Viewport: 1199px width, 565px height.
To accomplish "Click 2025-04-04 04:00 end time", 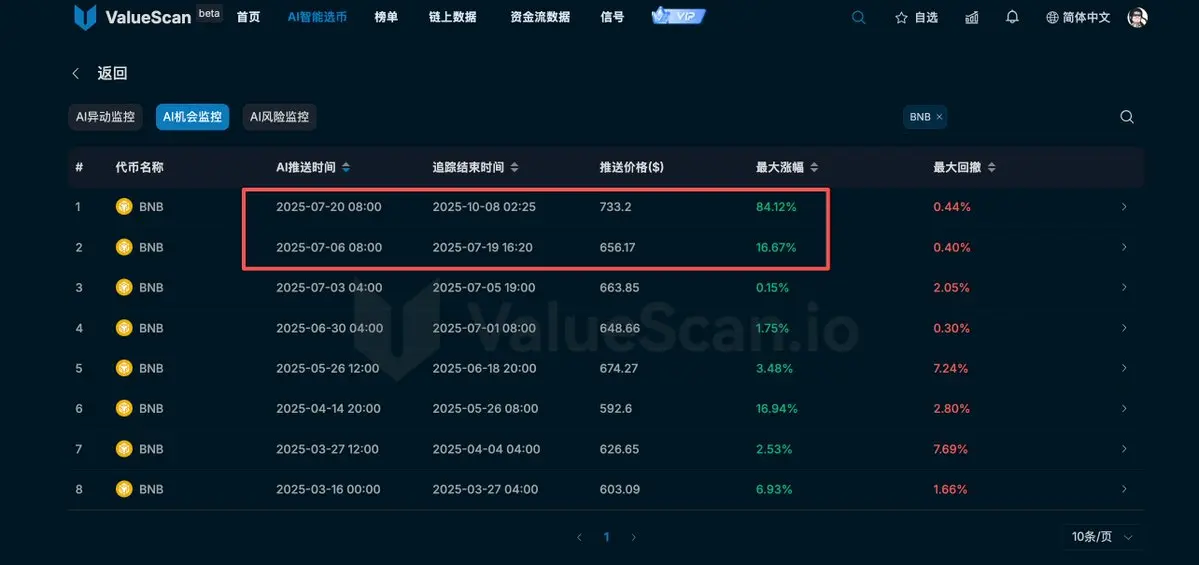I will (486, 449).
